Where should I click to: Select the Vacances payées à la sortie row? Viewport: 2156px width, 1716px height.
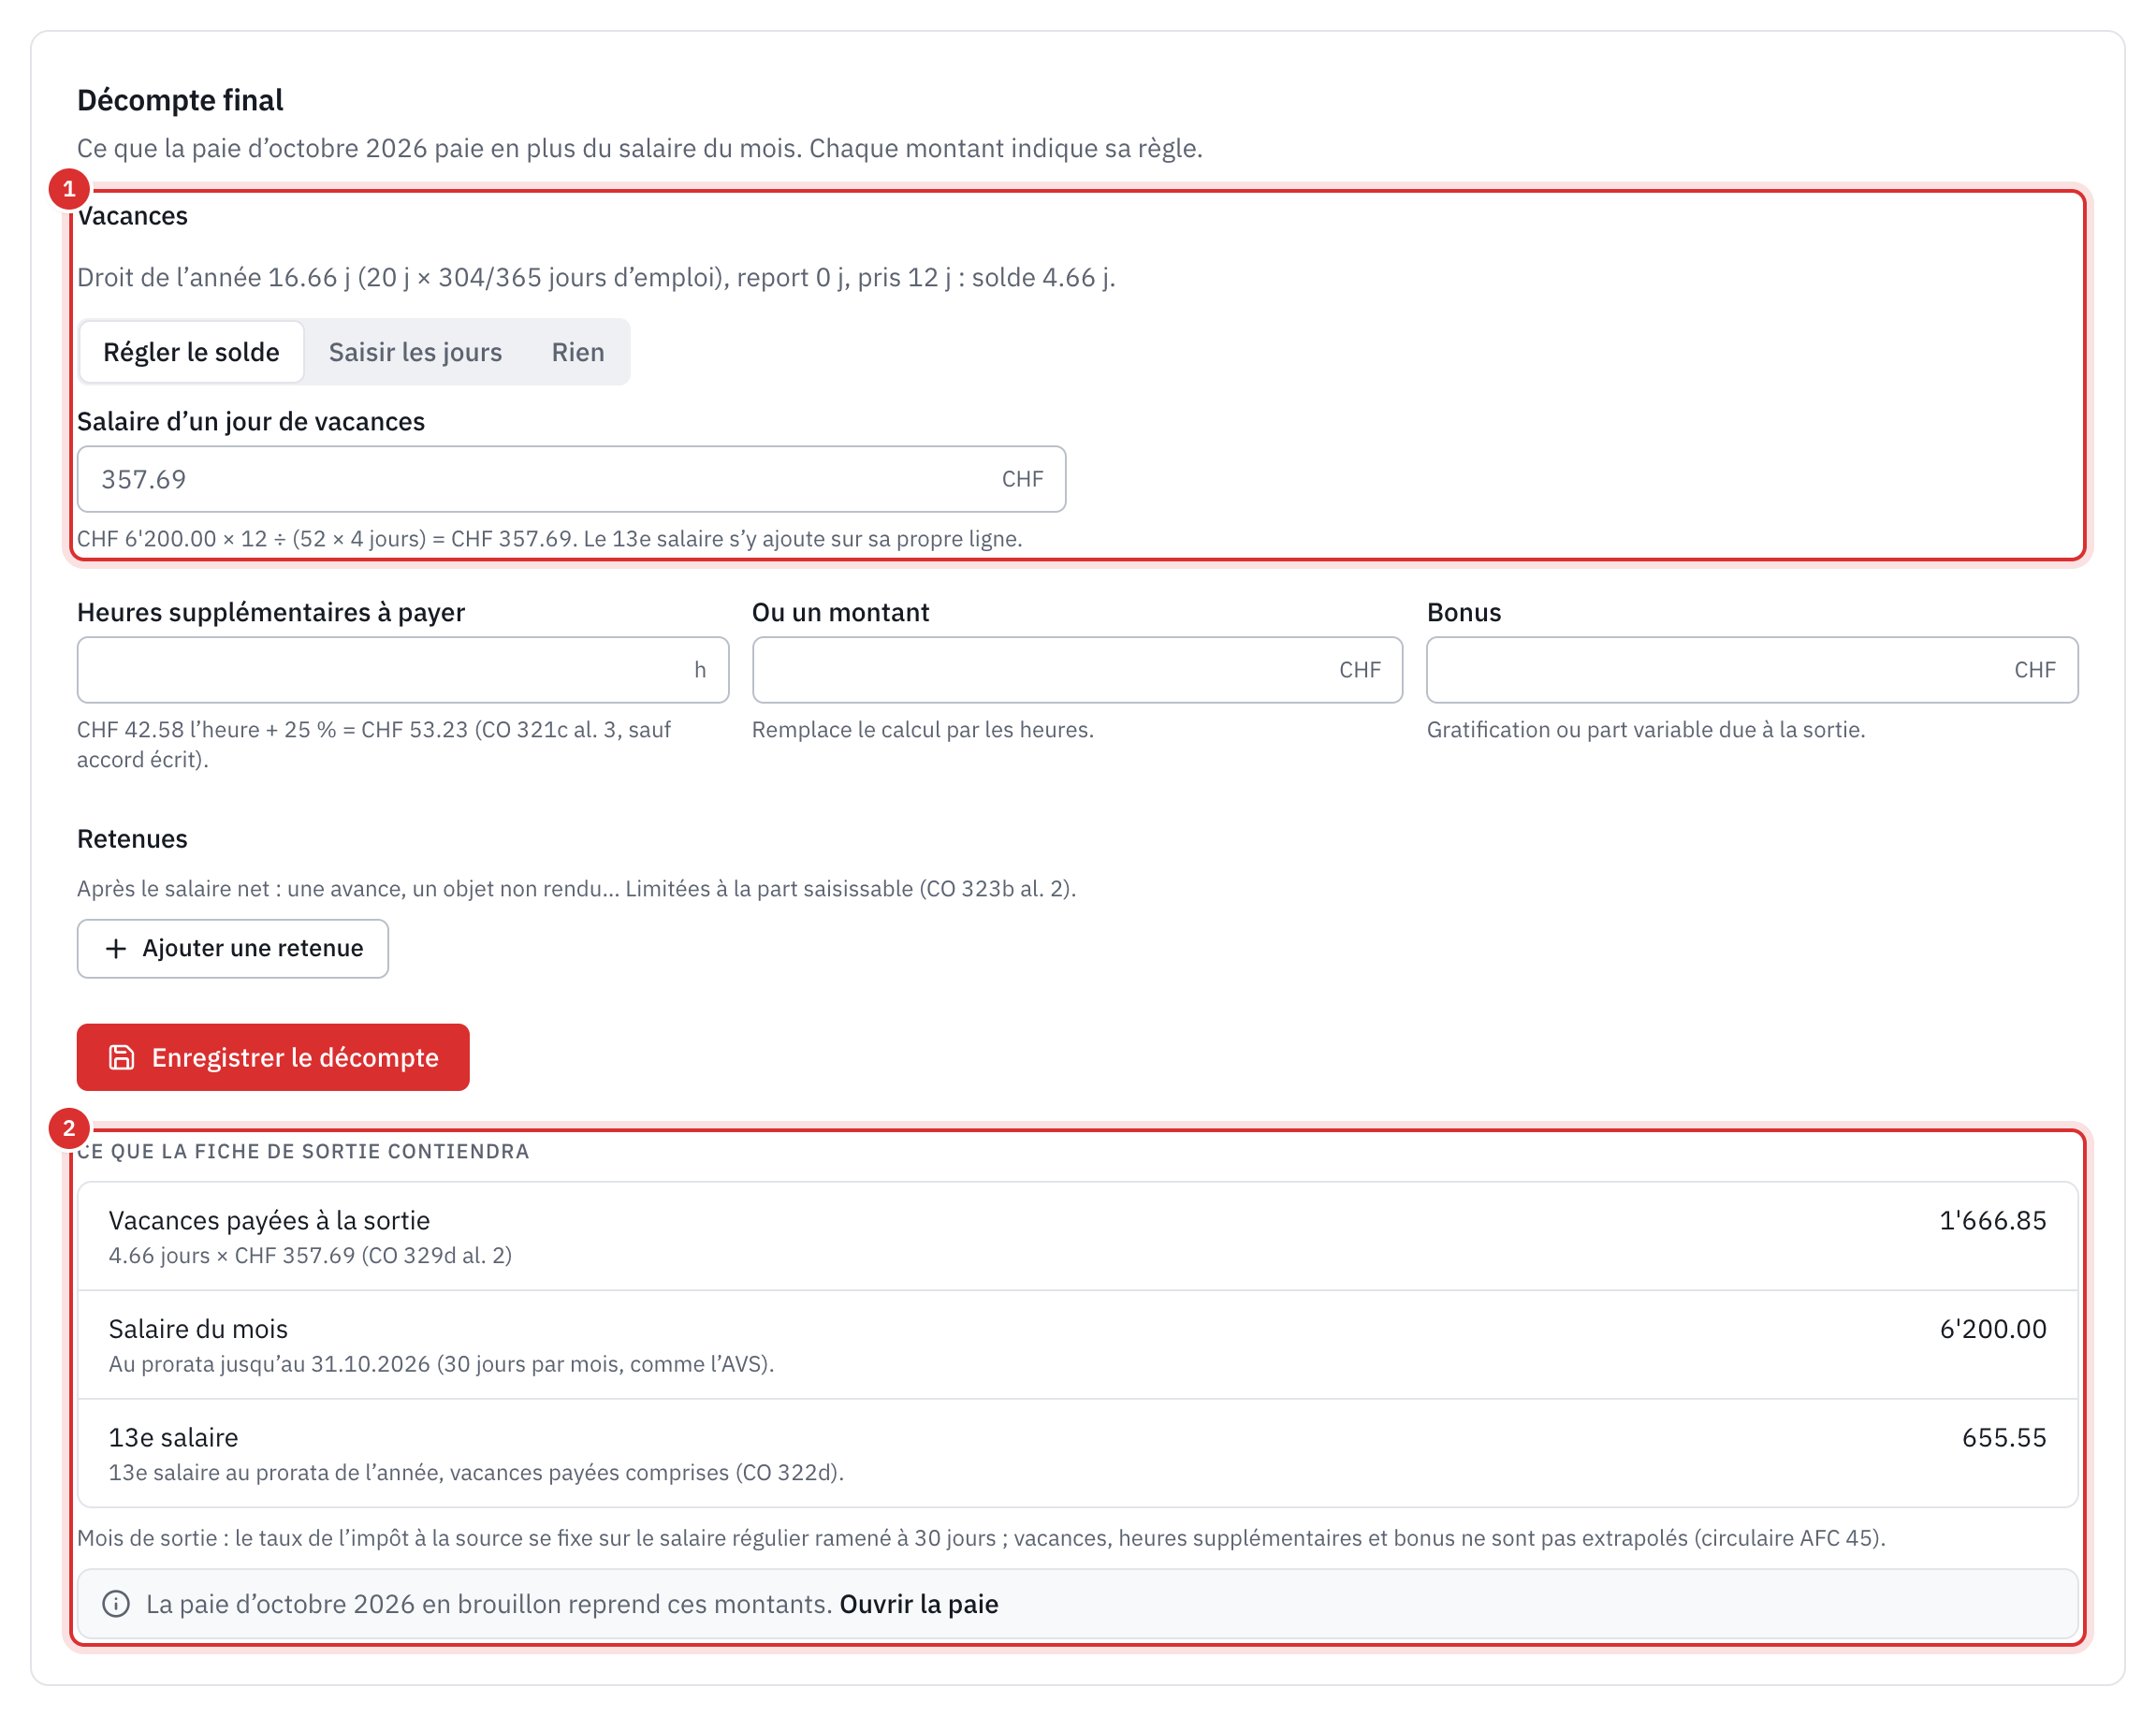click(1077, 1236)
